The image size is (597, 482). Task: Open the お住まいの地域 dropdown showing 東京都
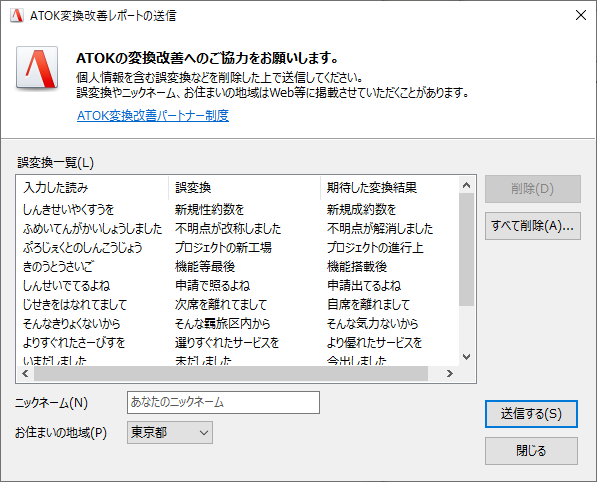(170, 433)
